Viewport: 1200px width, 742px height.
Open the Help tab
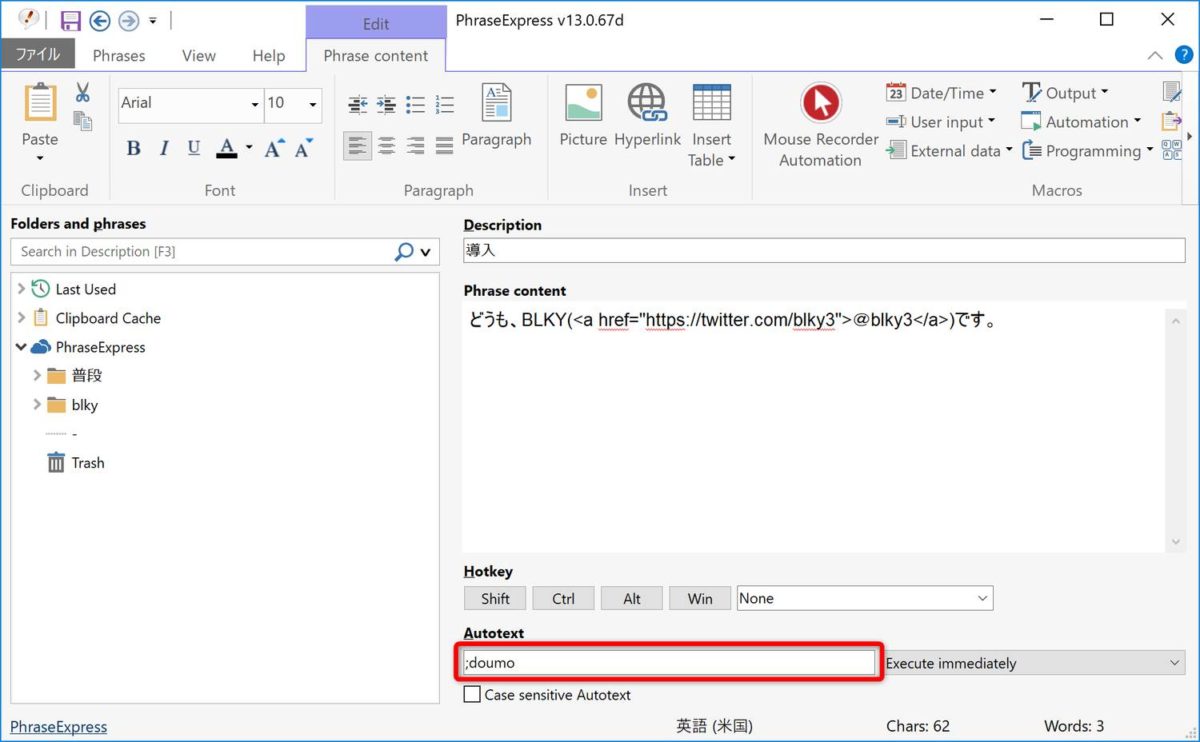[268, 56]
